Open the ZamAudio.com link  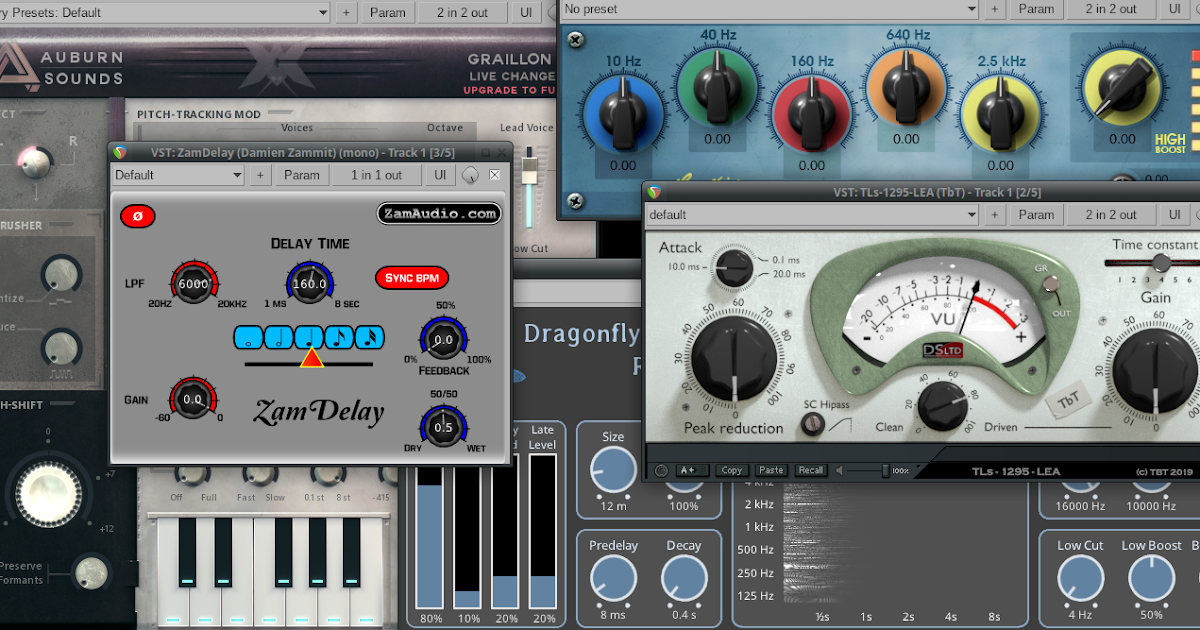pyautogui.click(x=439, y=213)
